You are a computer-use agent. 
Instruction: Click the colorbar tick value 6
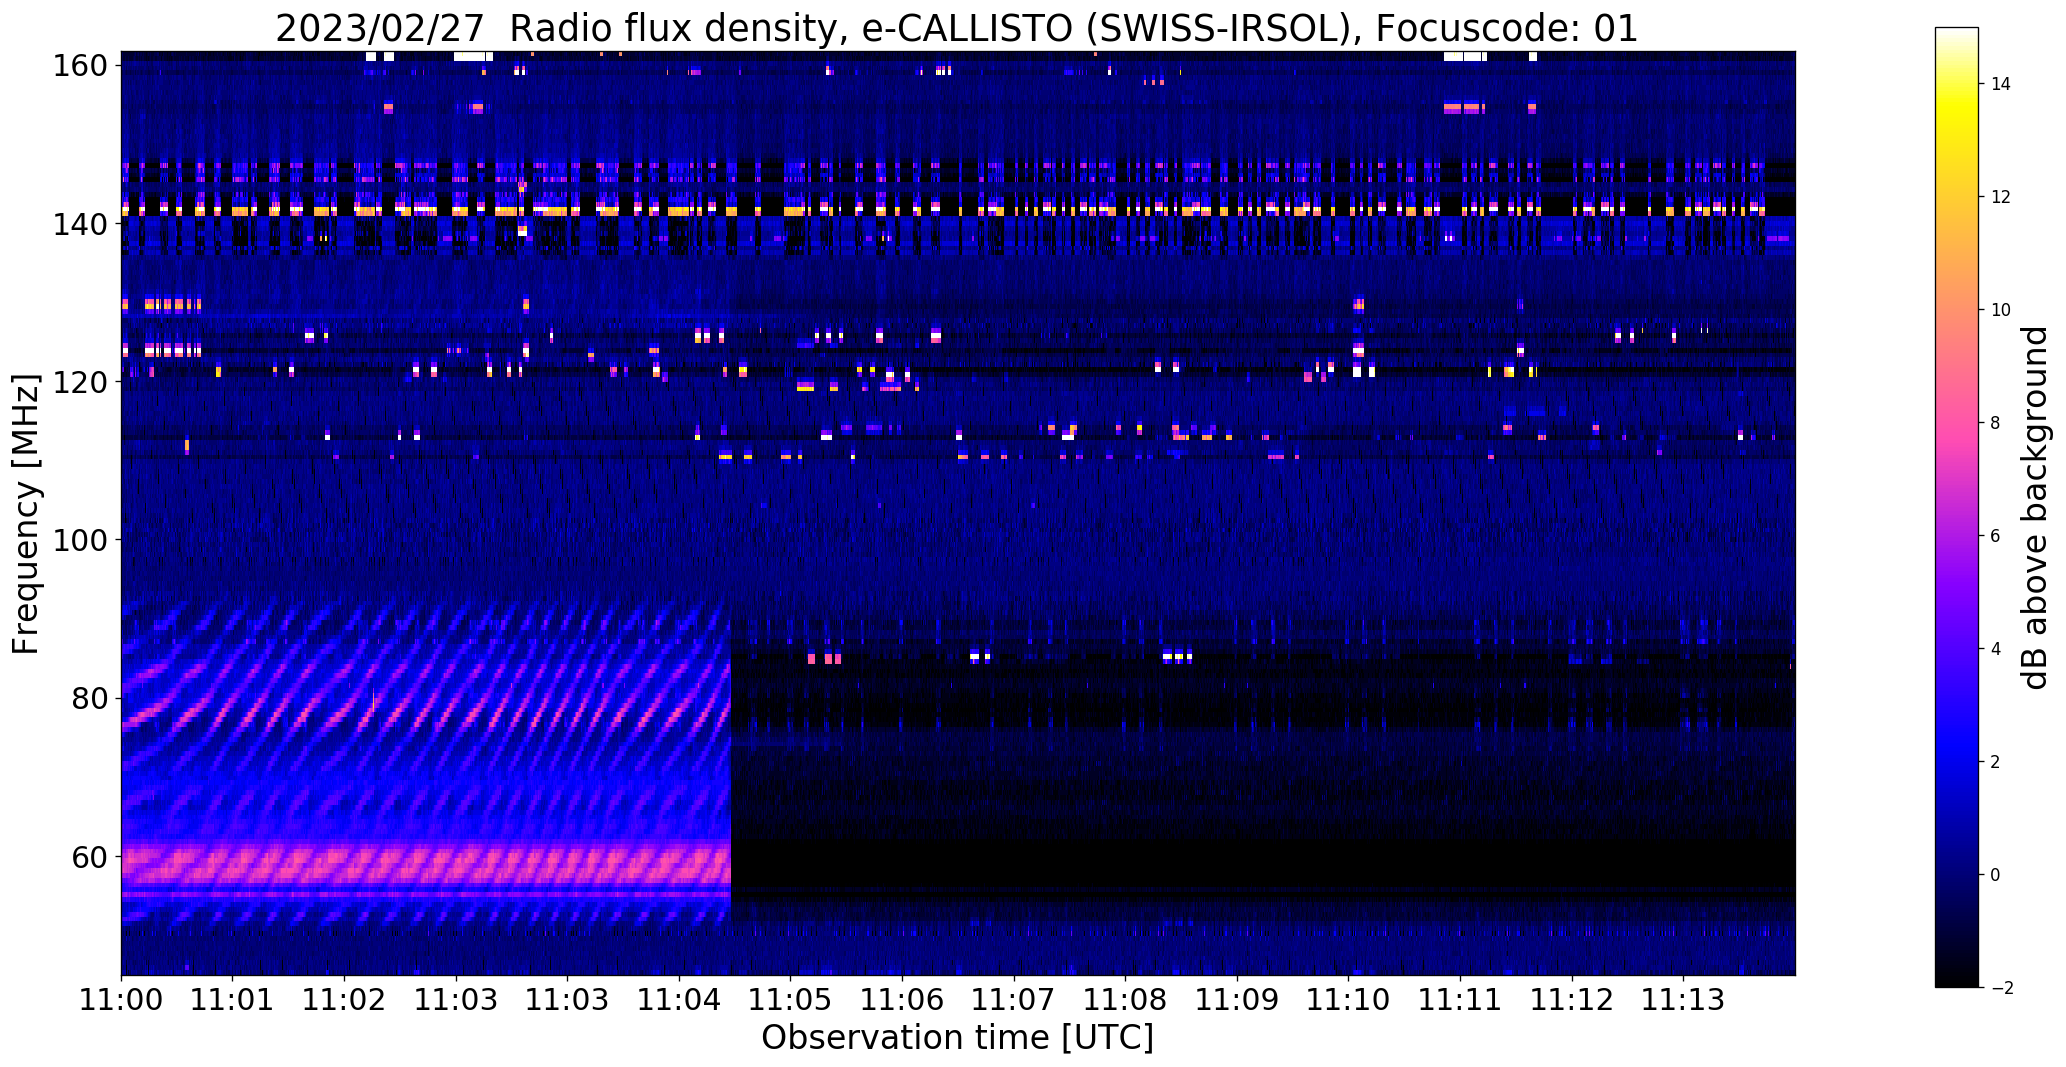pyautogui.click(x=1996, y=536)
